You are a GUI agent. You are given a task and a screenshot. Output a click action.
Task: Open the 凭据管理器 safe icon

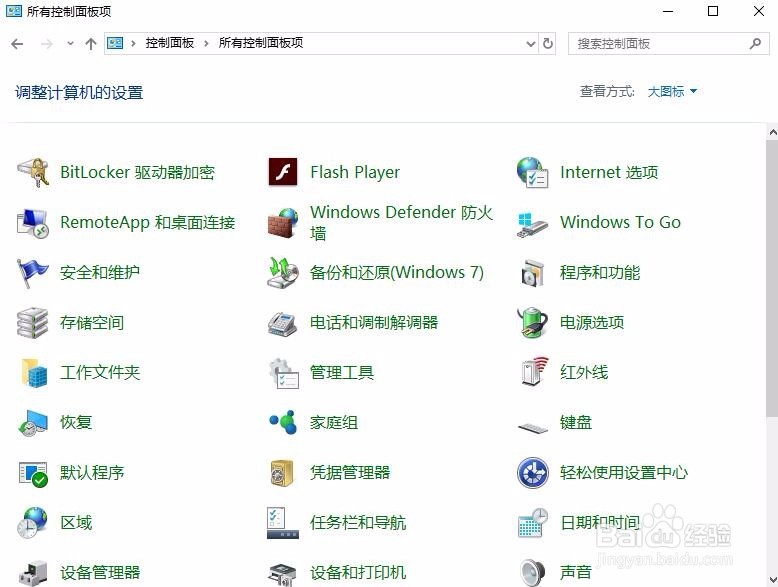[282, 472]
